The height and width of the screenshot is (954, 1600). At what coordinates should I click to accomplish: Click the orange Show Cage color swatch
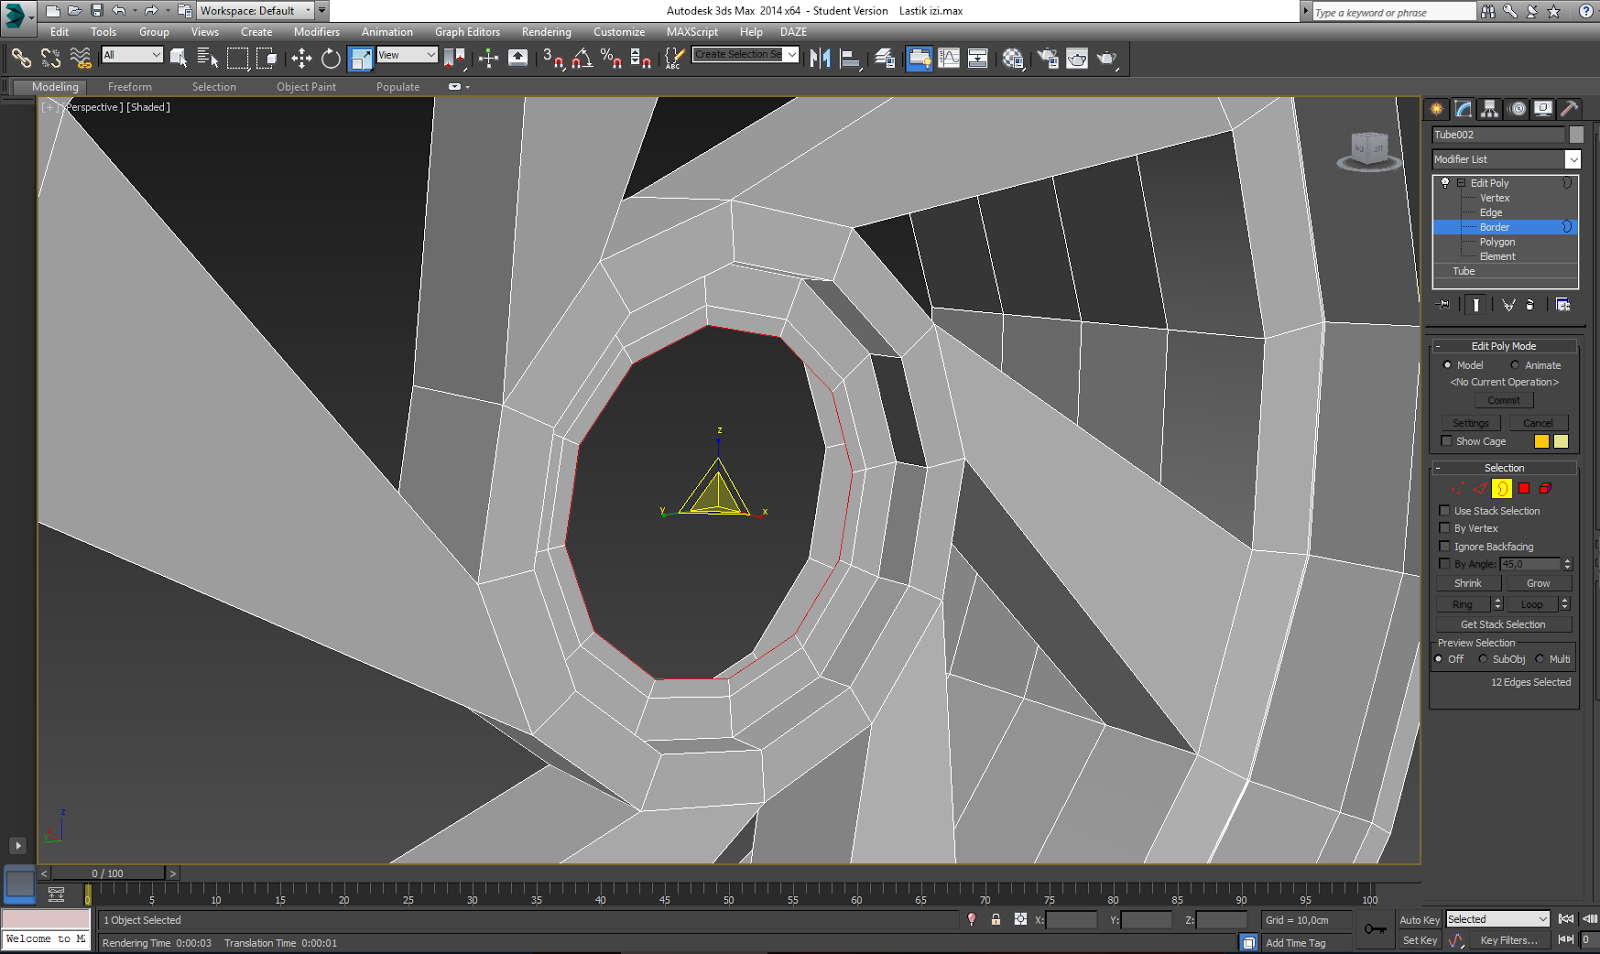point(1542,442)
